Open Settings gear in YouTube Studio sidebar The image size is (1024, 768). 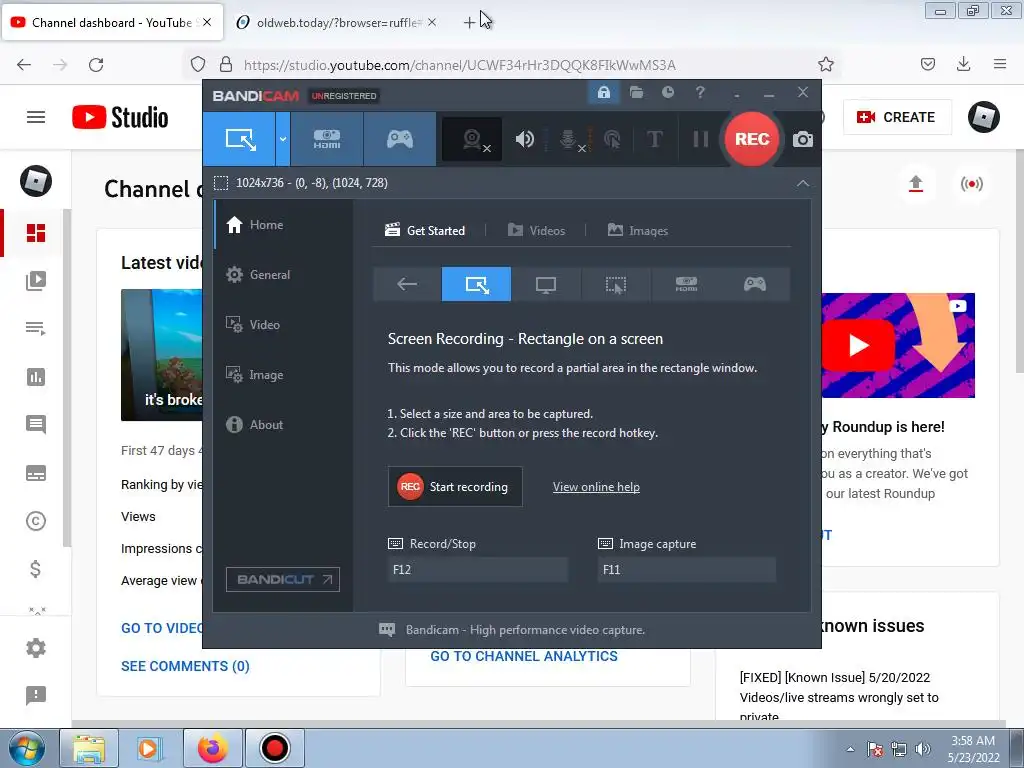(x=36, y=648)
